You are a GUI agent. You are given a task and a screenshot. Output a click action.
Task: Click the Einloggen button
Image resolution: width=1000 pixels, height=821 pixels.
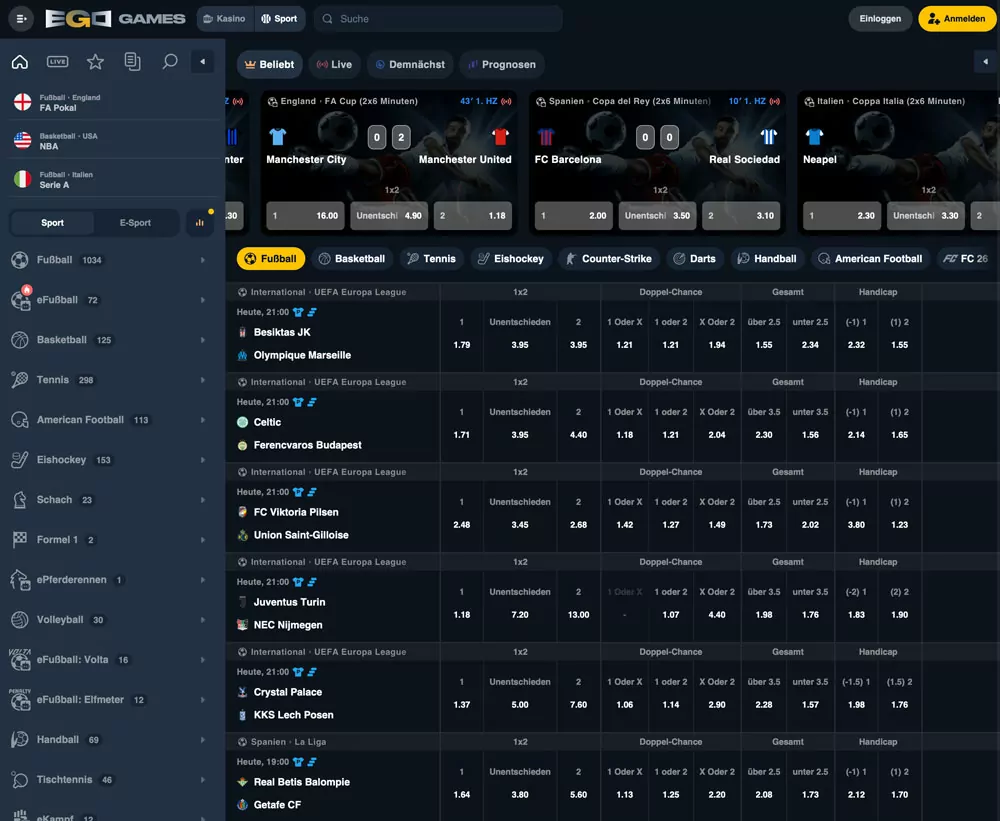(x=880, y=18)
